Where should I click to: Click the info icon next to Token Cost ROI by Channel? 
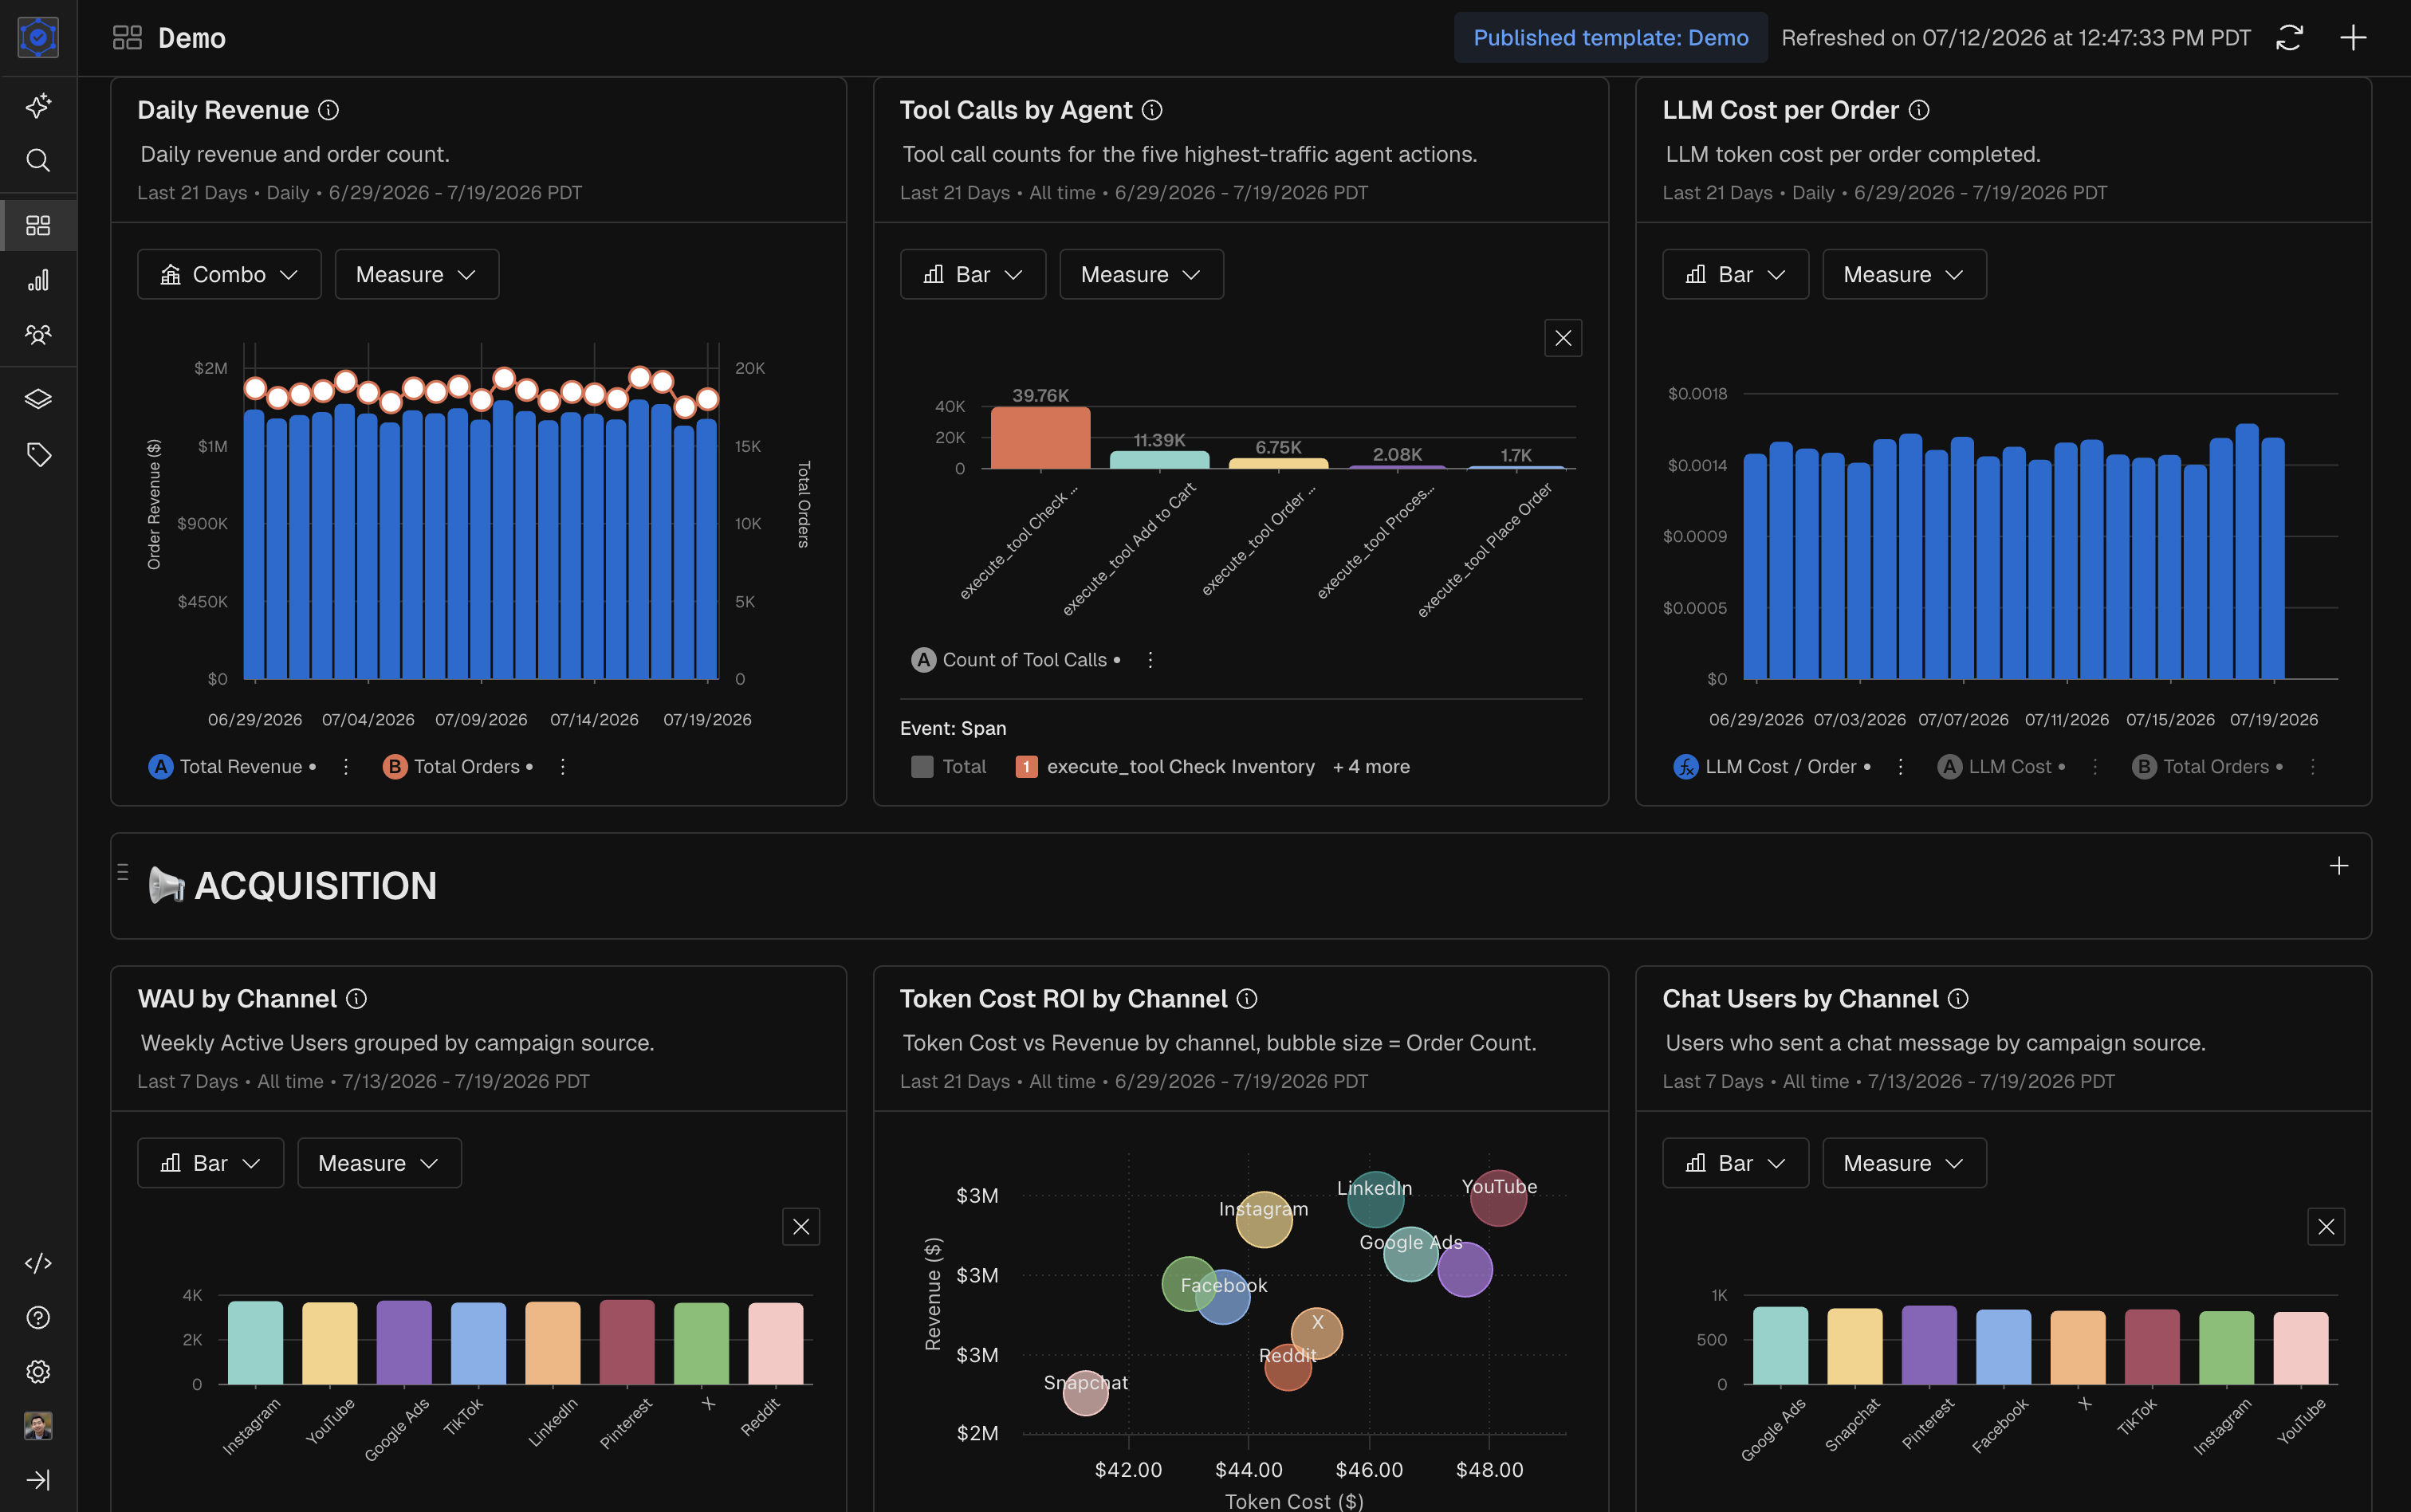pyautogui.click(x=1247, y=999)
